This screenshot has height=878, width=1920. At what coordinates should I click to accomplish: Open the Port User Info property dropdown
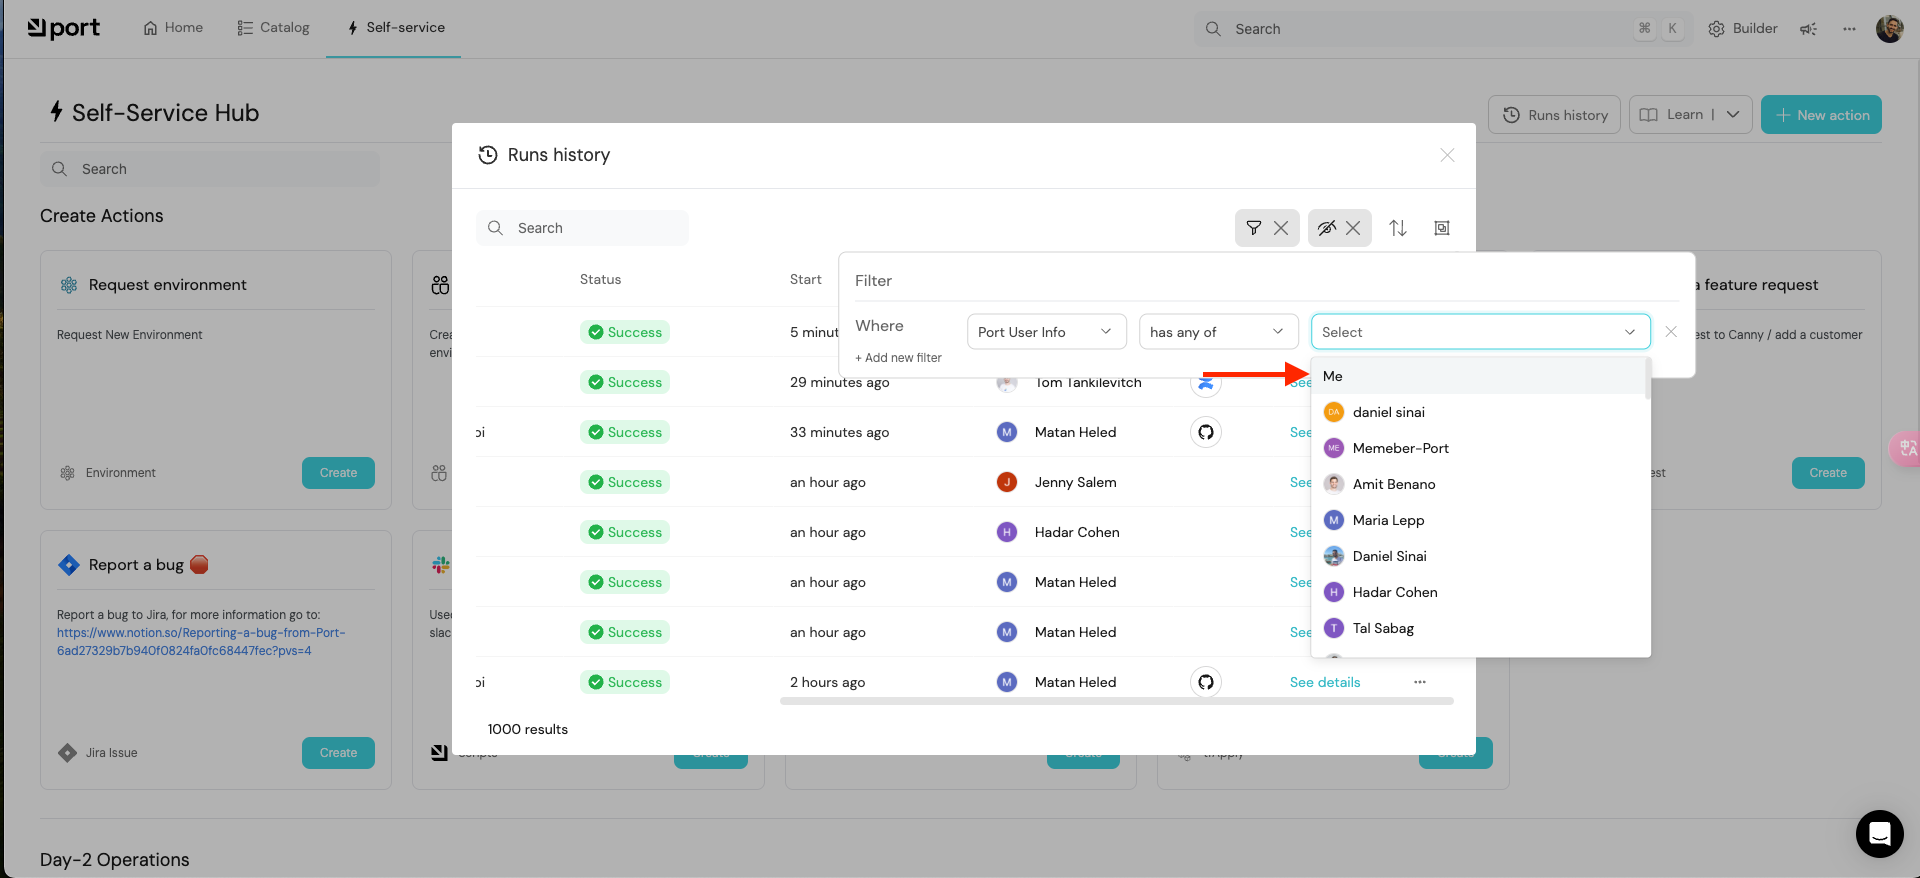pos(1047,332)
